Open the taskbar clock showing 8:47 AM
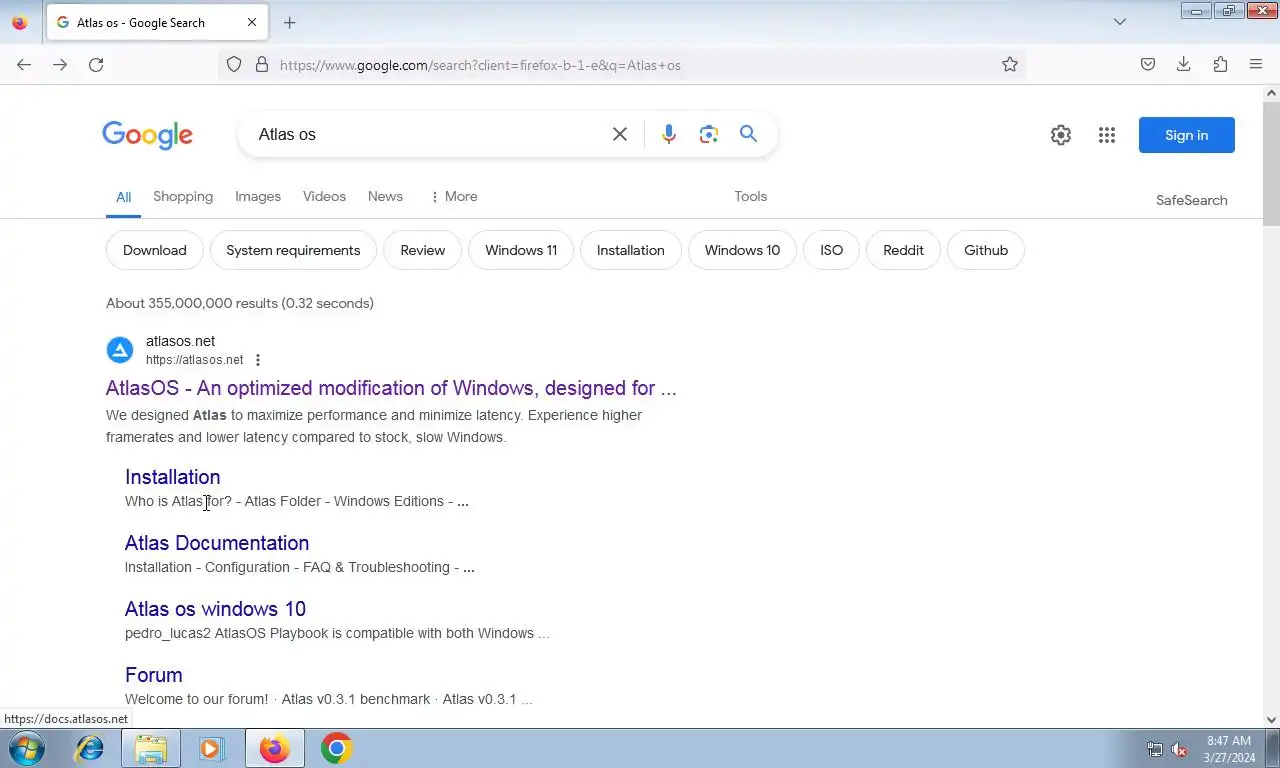The image size is (1280, 768). [x=1229, y=749]
